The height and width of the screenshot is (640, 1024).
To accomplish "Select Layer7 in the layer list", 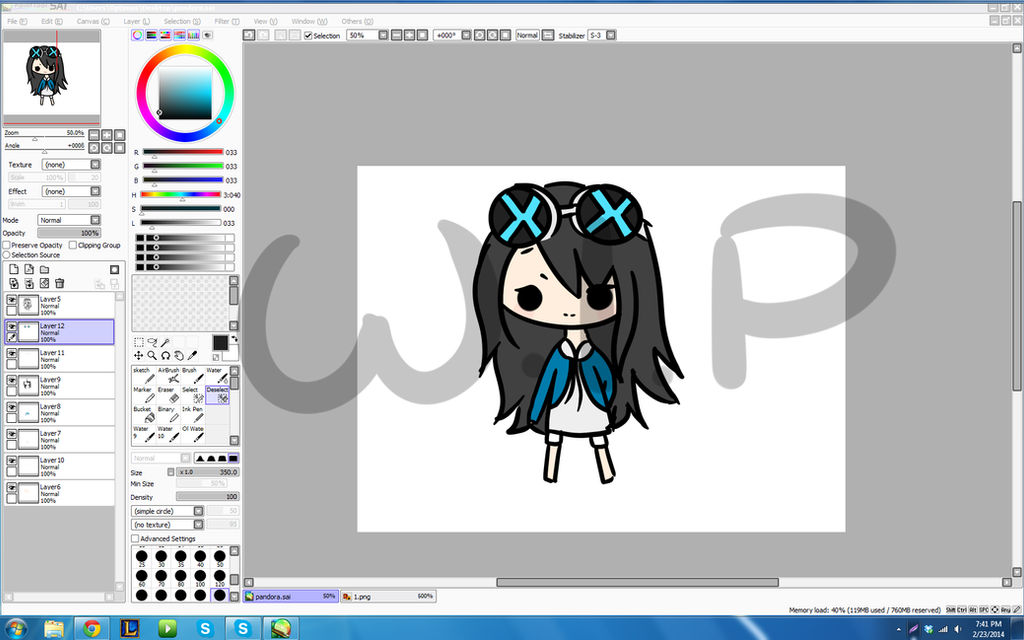I will point(59,440).
